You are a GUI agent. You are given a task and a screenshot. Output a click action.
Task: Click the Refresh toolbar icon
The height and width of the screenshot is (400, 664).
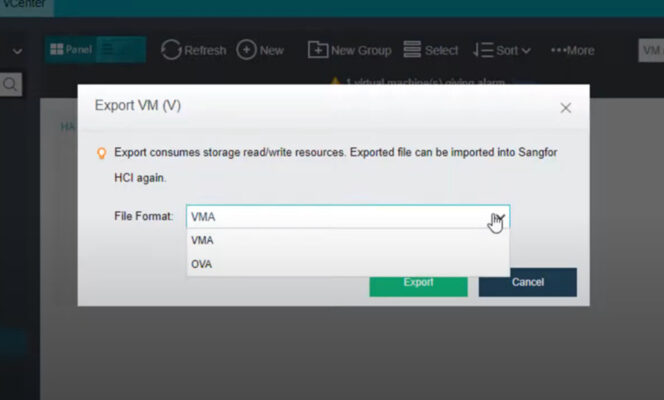[171, 50]
